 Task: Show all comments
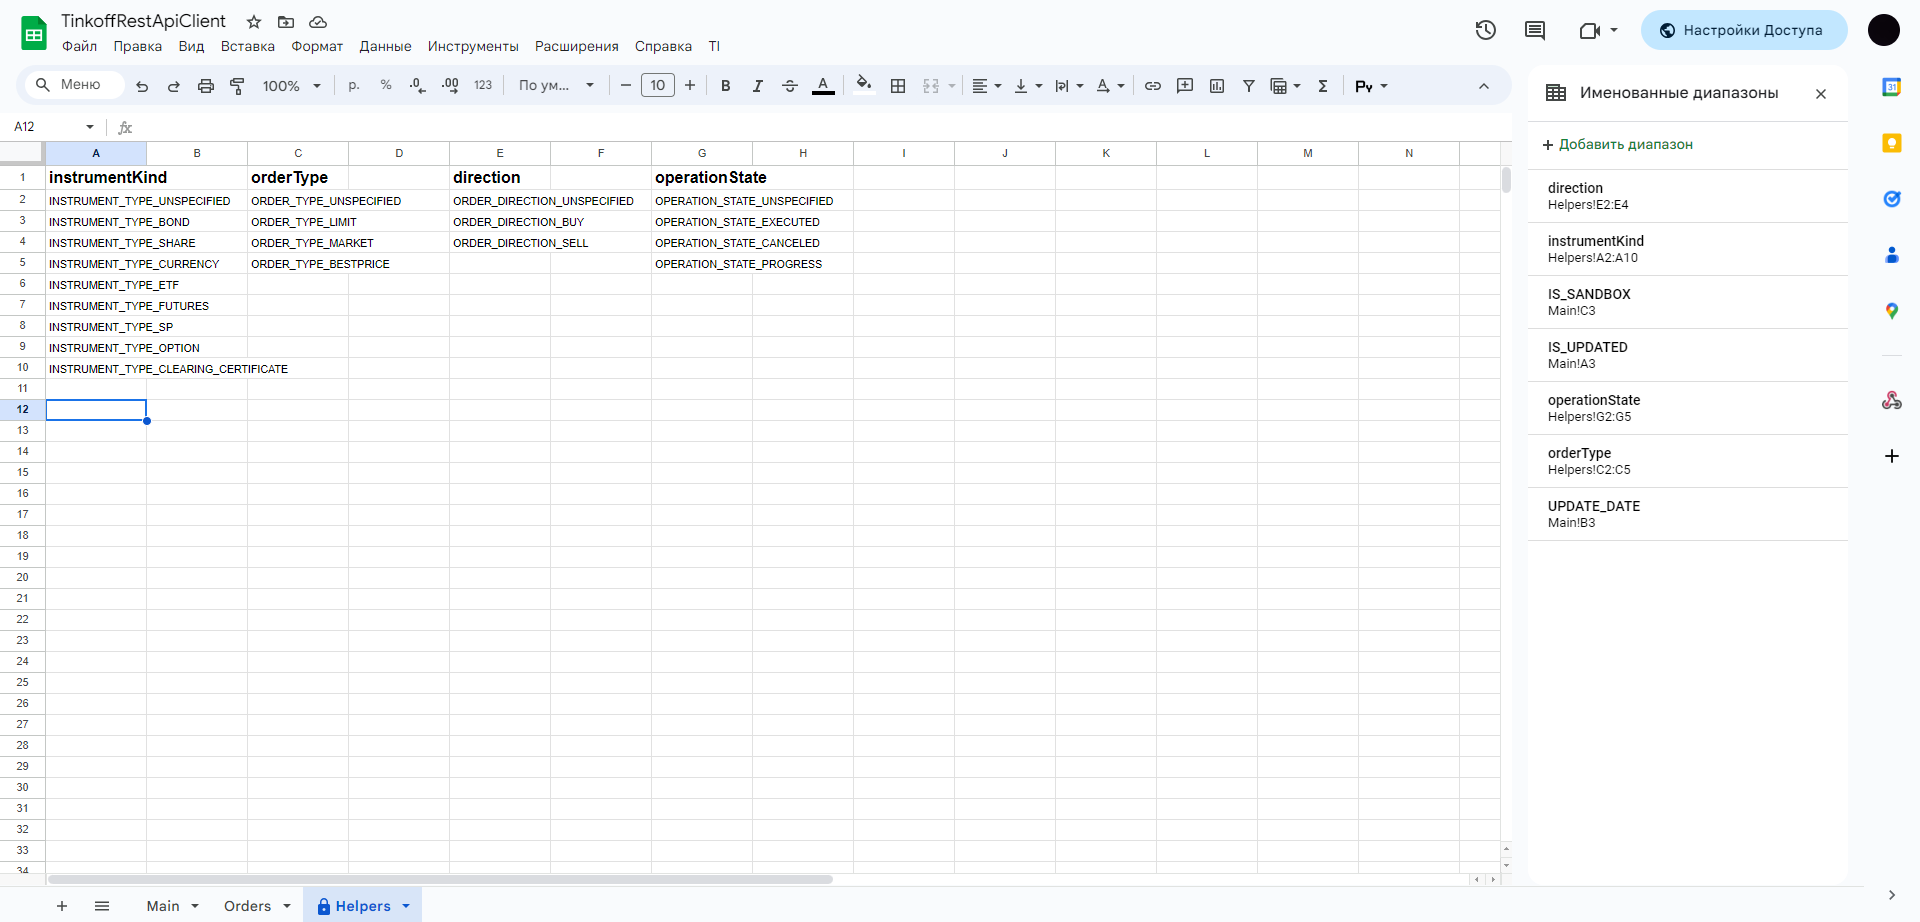[x=1535, y=30]
